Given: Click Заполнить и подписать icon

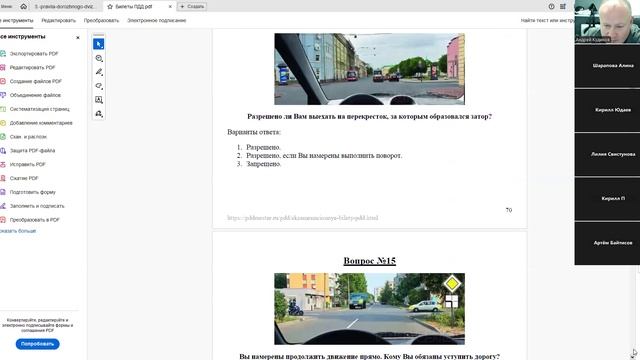Looking at the screenshot, I should coord(3,206).
